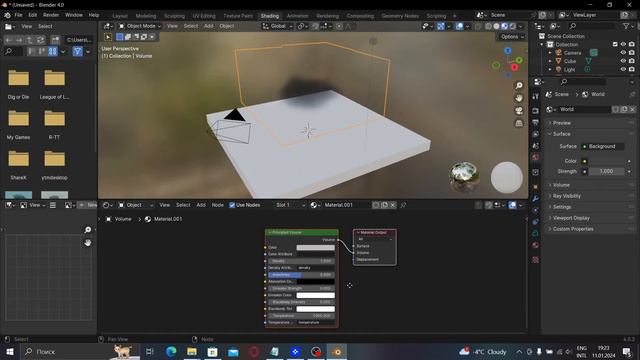640x360 pixels.
Task: Click the World Strength value field
Action: point(606,171)
